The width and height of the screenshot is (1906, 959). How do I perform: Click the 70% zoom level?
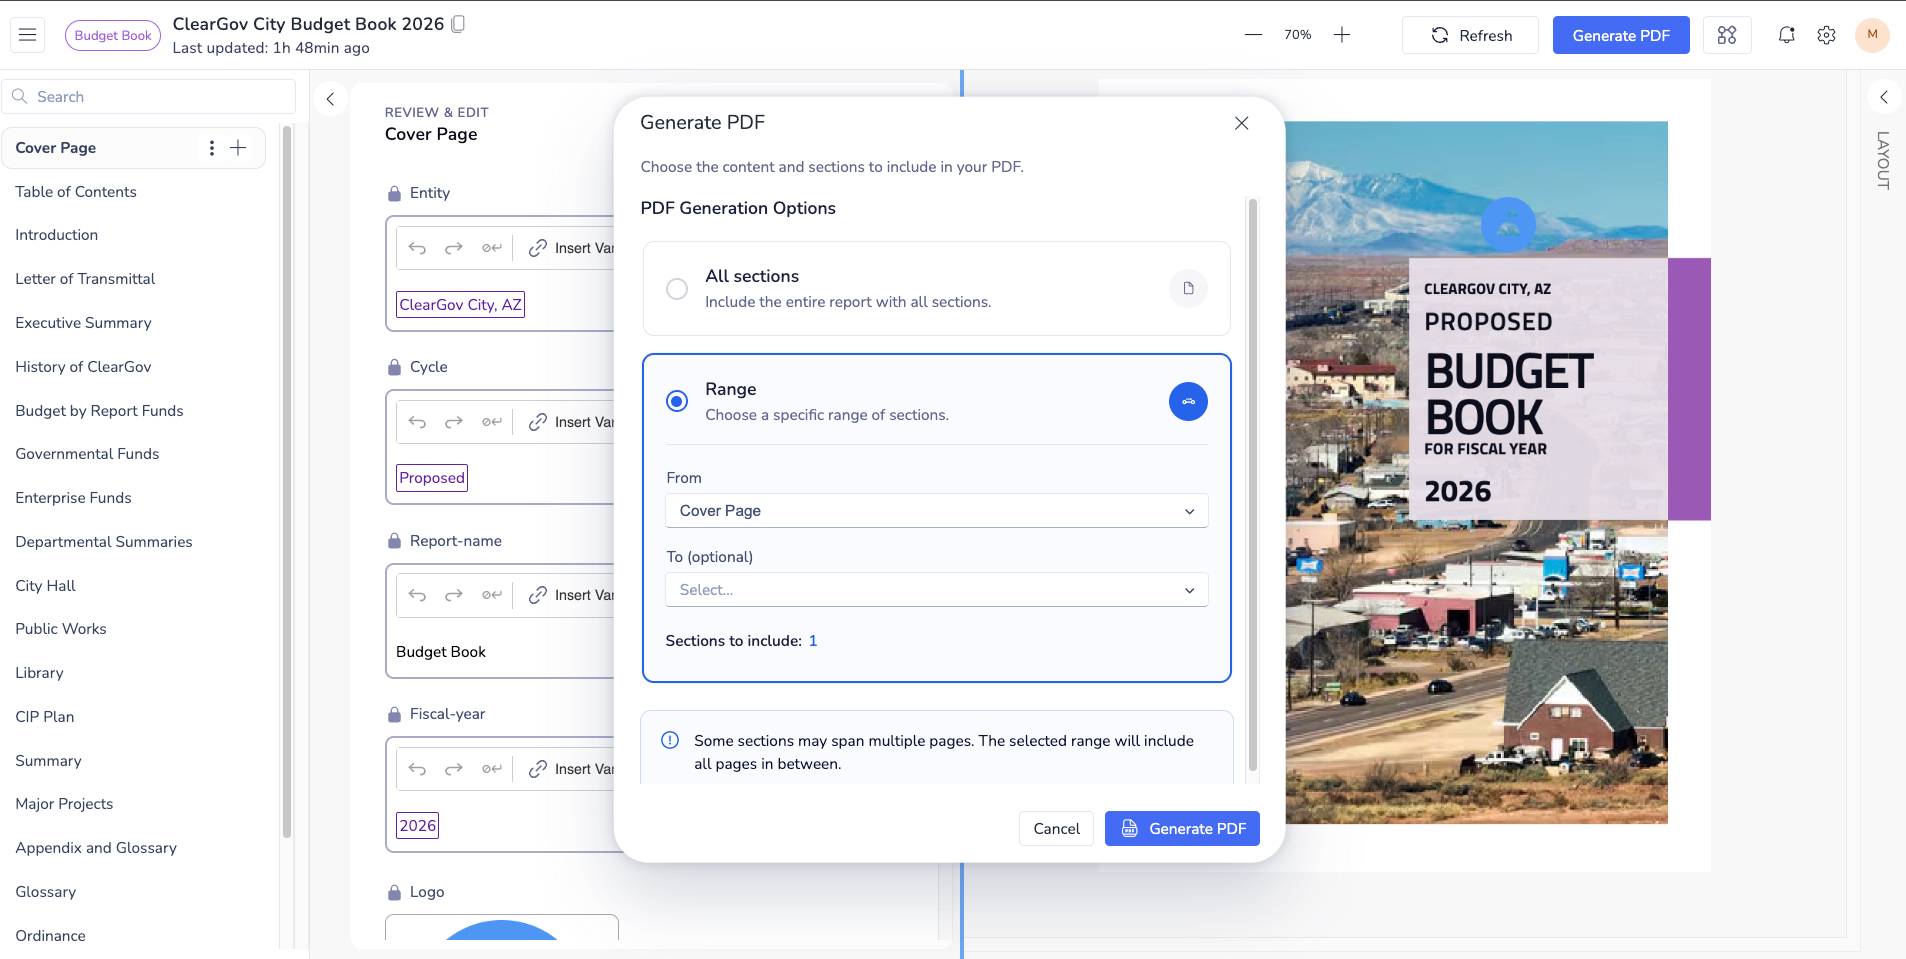tap(1298, 35)
